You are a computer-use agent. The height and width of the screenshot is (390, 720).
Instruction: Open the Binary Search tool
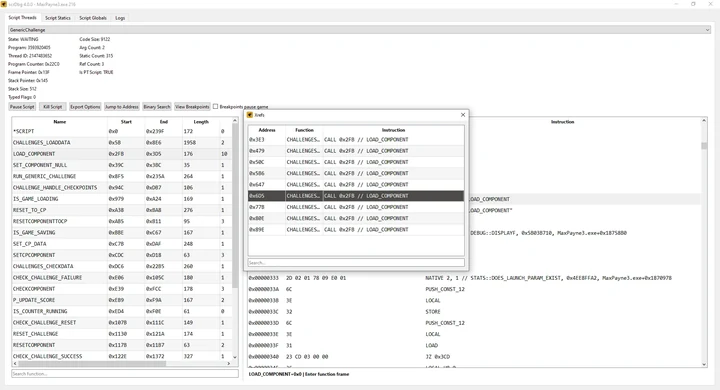pyautogui.click(x=157, y=107)
